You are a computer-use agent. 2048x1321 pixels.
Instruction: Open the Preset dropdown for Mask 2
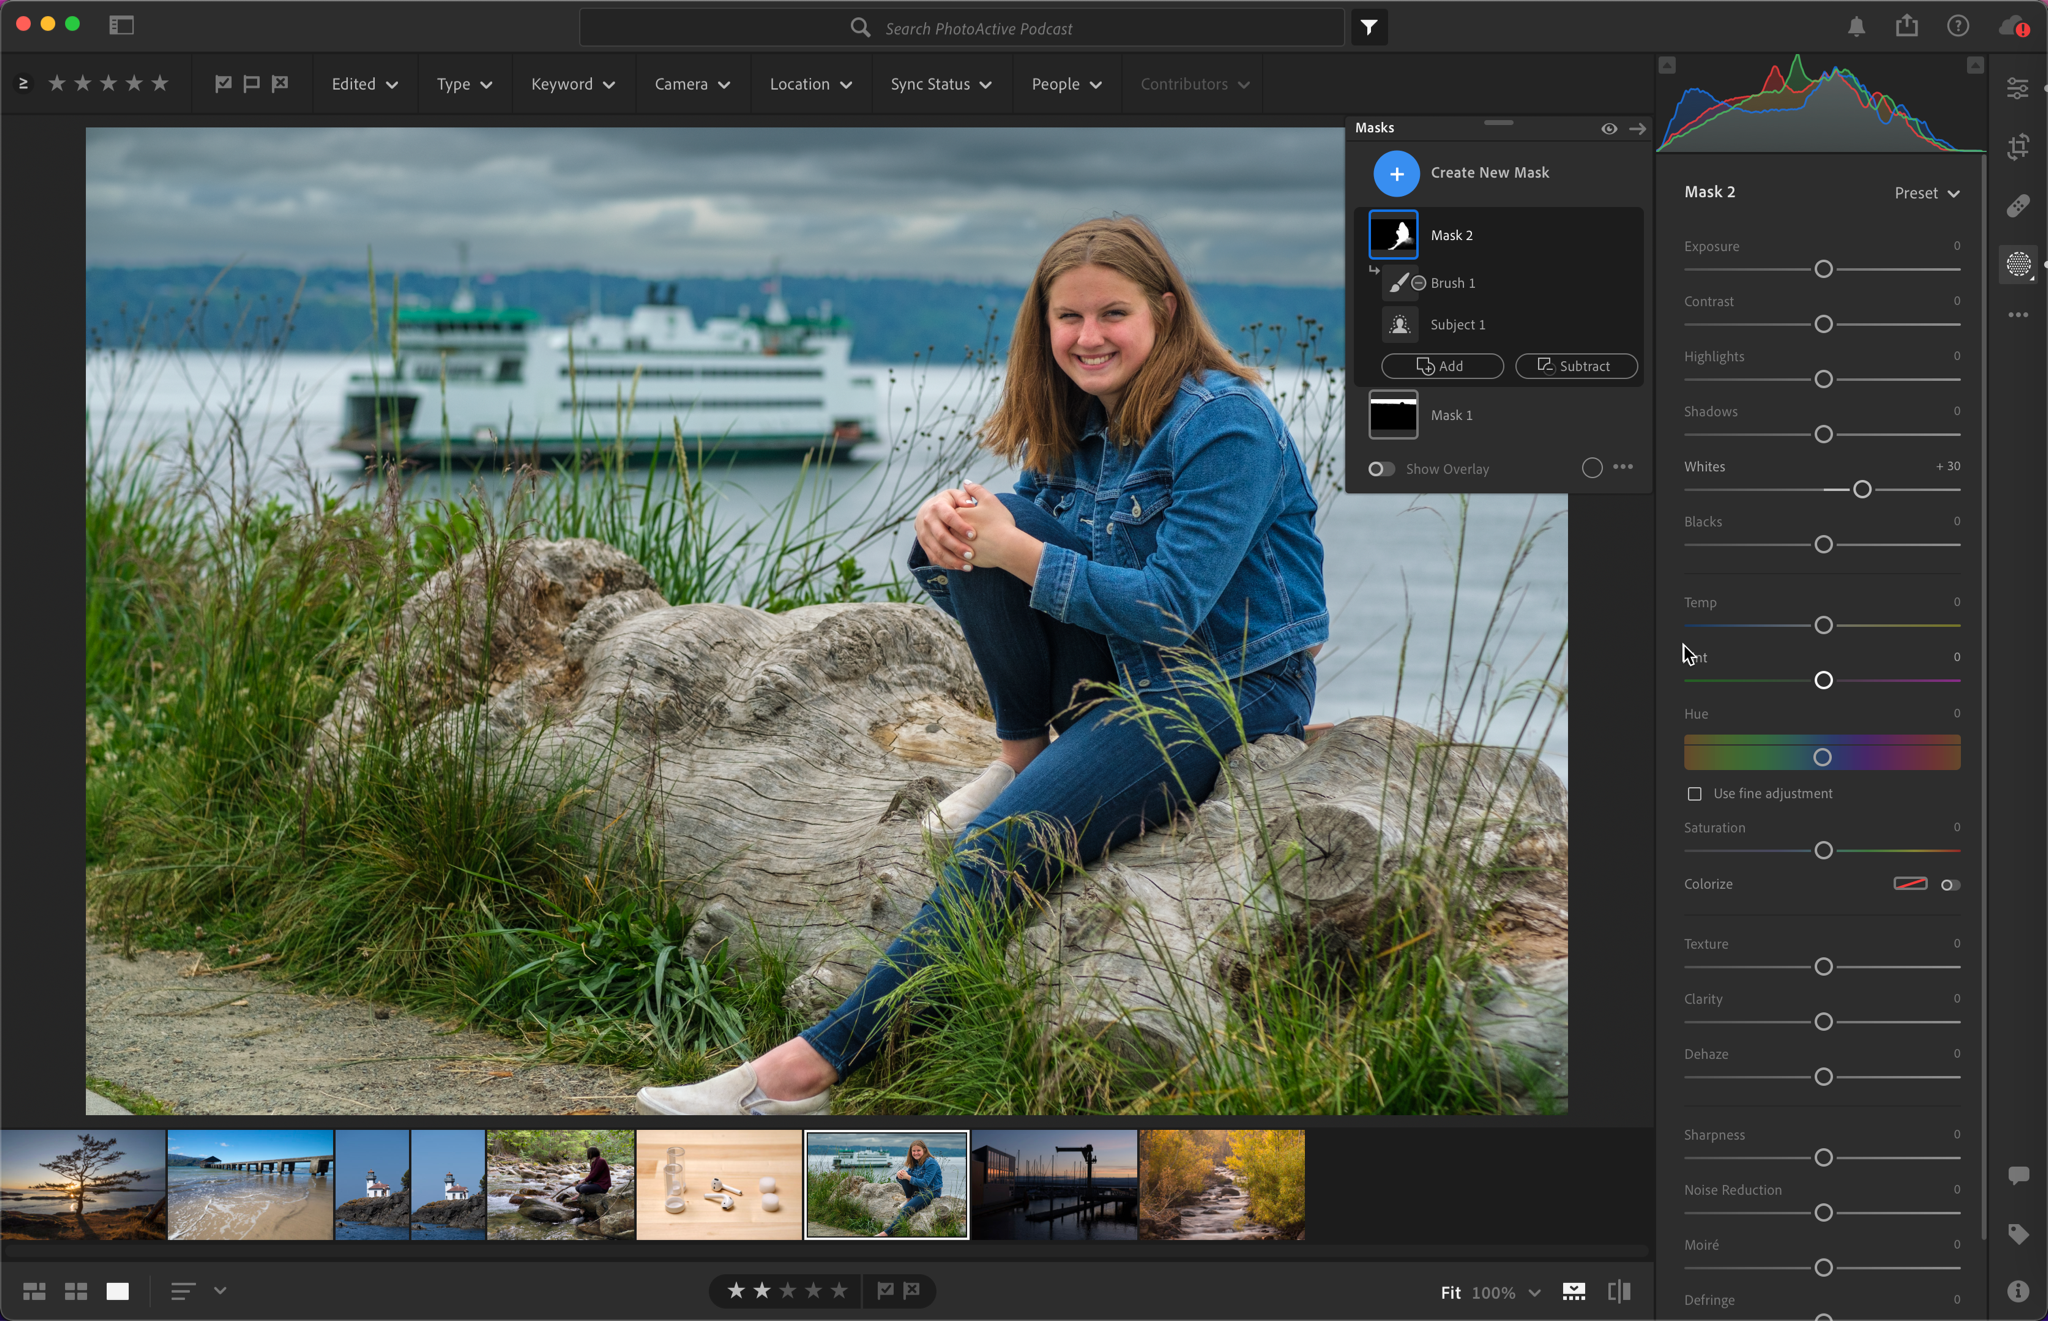(x=1926, y=193)
